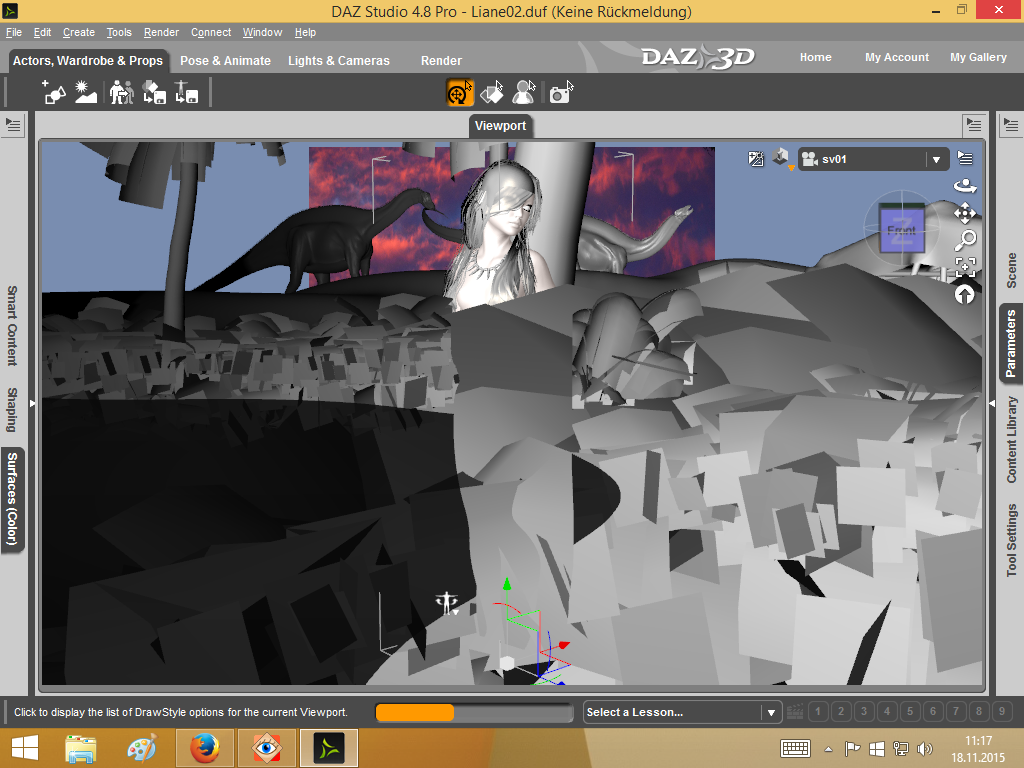Select the Universal manipulation tool
This screenshot has width=1024, height=768.
[460, 92]
